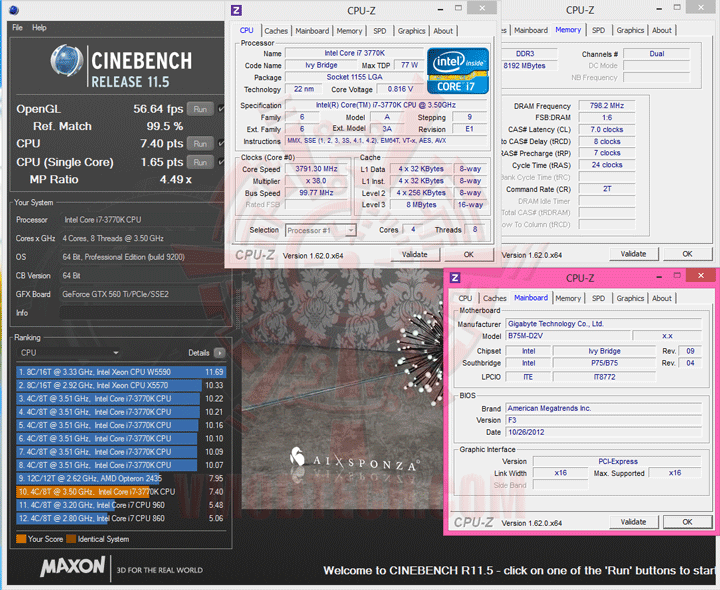The image size is (720, 590).
Task: Click OK in the Mainboard CPU-Z window
Action: coord(687,522)
